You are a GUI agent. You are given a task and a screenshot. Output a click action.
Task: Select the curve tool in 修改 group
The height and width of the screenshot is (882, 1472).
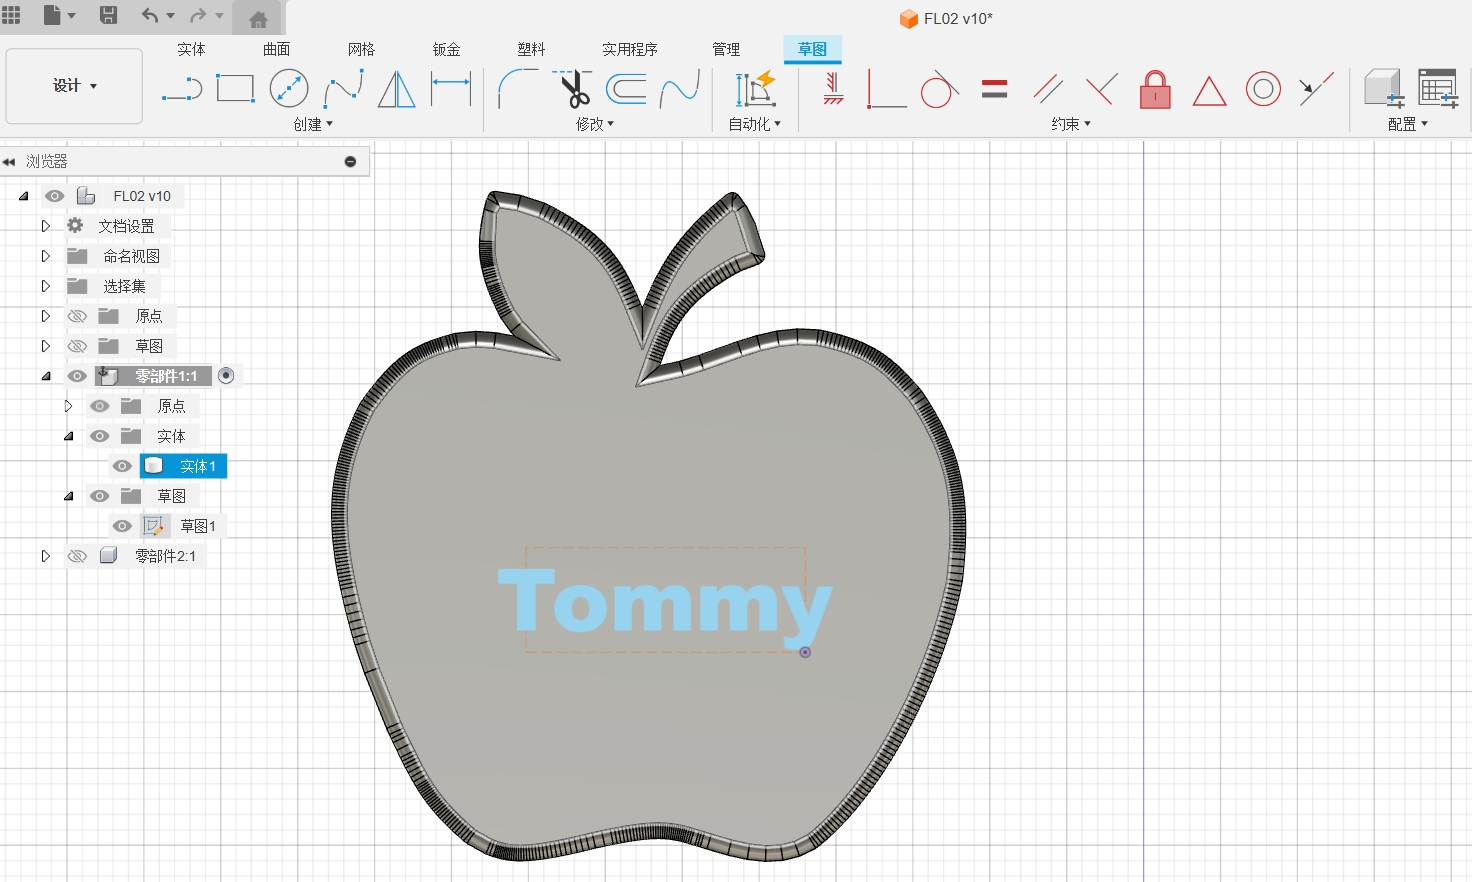680,89
